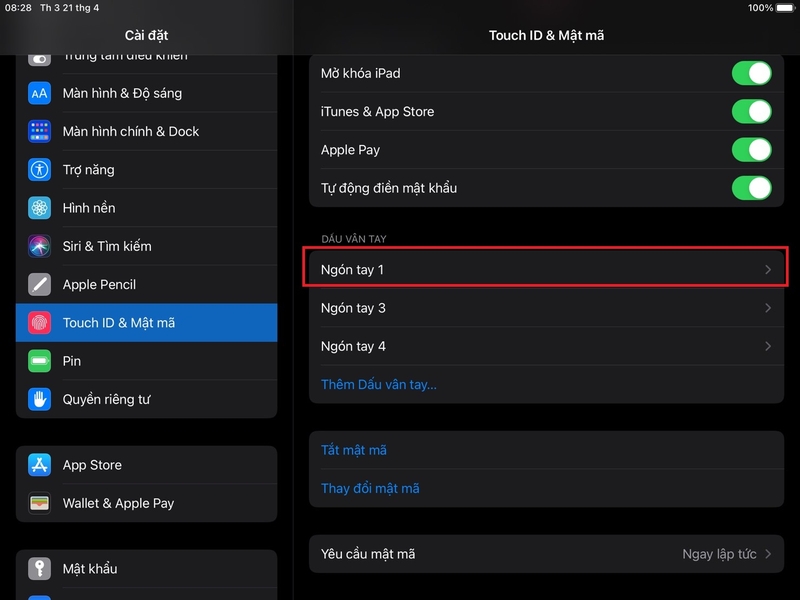Go to Trợ năng settings
The width and height of the screenshot is (800, 600).
click(146, 170)
